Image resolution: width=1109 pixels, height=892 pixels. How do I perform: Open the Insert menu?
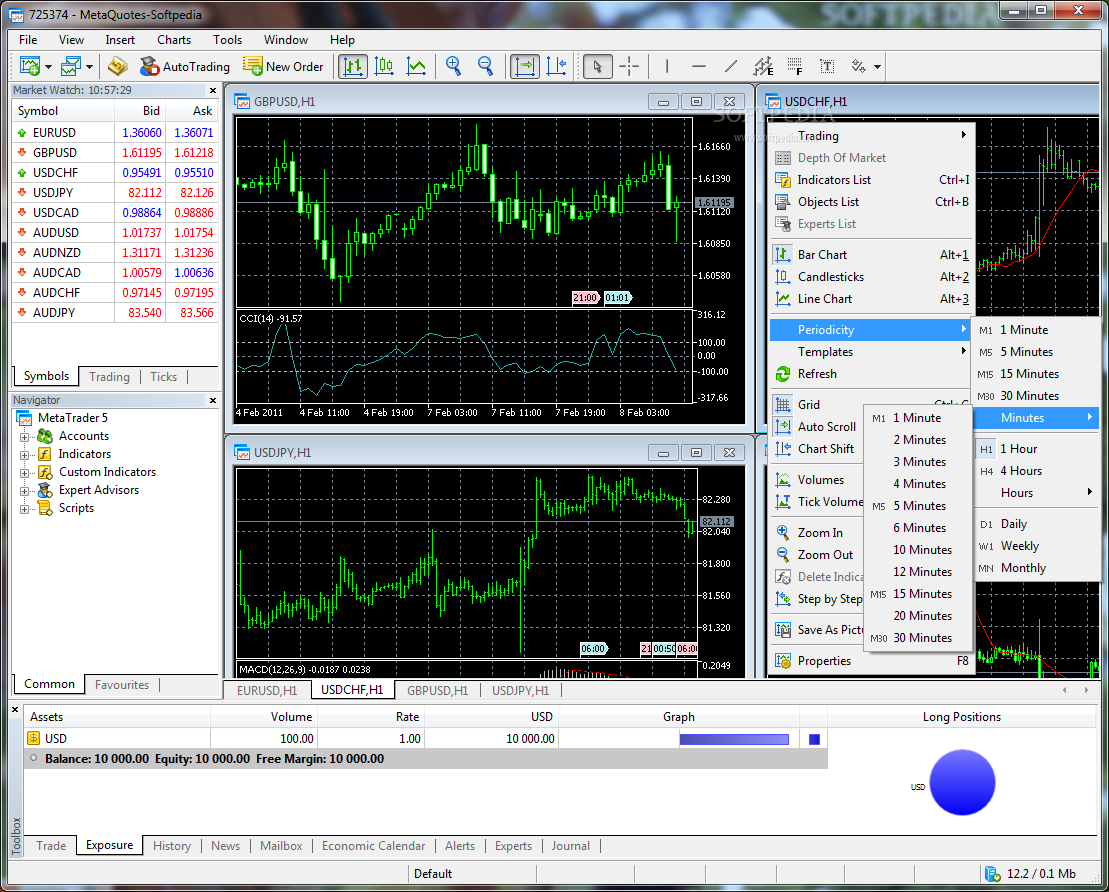(120, 40)
